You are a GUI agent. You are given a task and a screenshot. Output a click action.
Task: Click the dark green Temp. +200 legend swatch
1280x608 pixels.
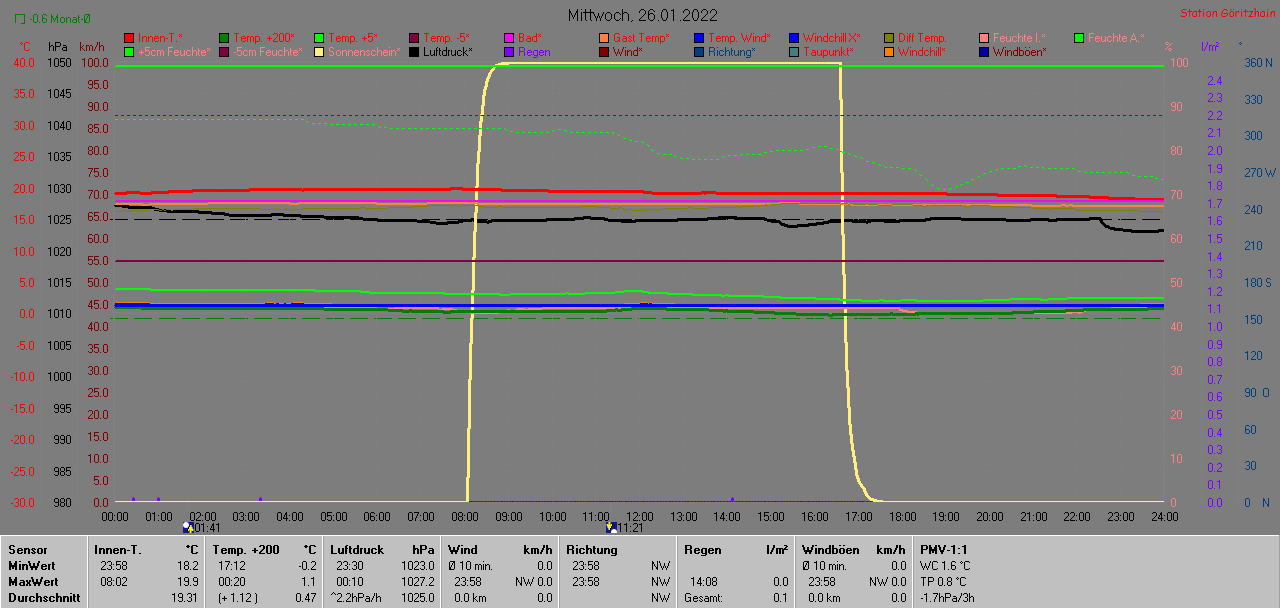(x=224, y=38)
